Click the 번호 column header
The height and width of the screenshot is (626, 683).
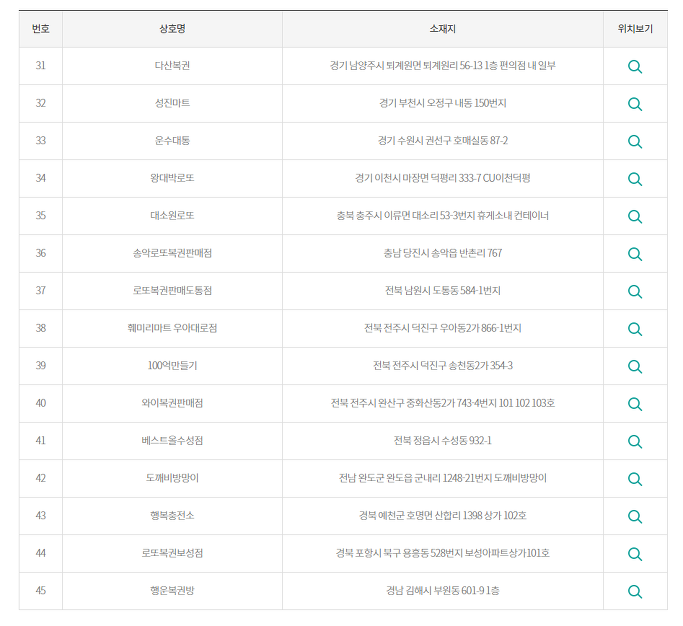[x=41, y=29]
